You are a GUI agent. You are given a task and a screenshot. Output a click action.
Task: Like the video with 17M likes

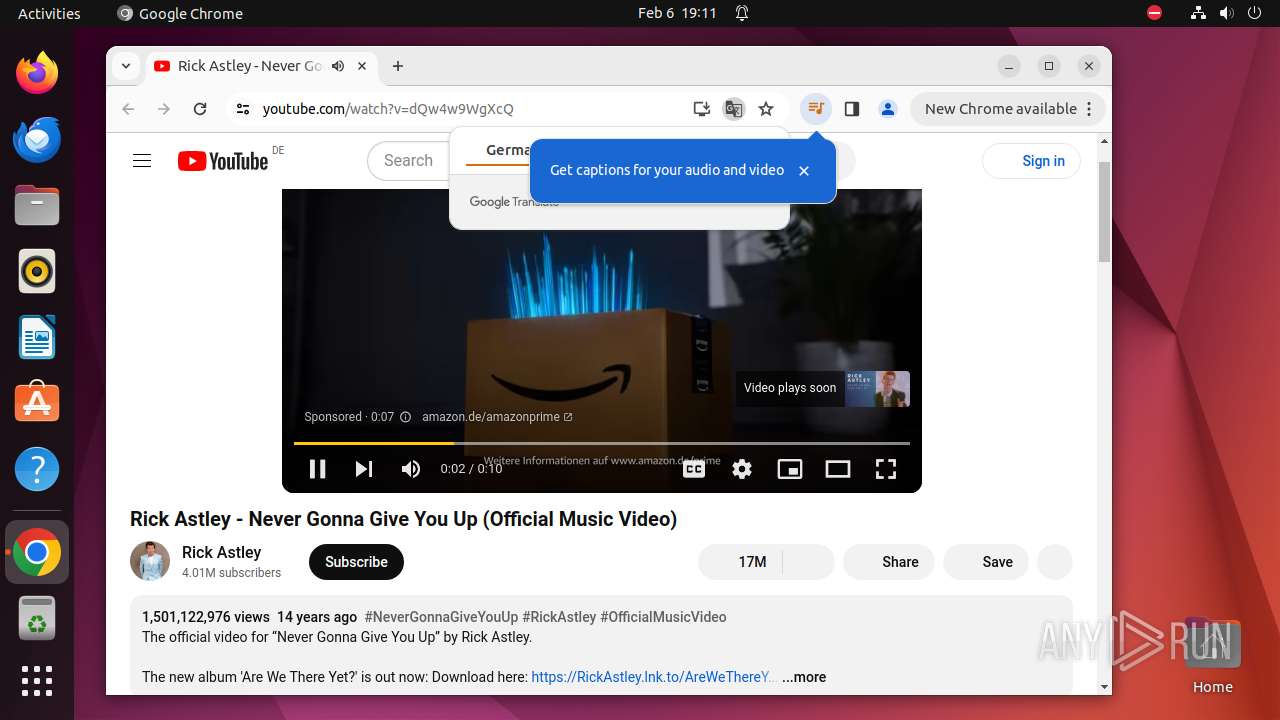pyautogui.click(x=740, y=562)
